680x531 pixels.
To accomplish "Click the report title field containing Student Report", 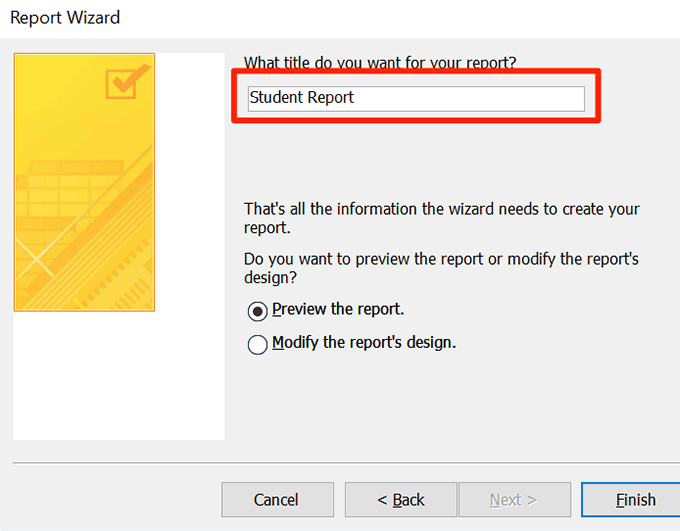I will tap(416, 98).
